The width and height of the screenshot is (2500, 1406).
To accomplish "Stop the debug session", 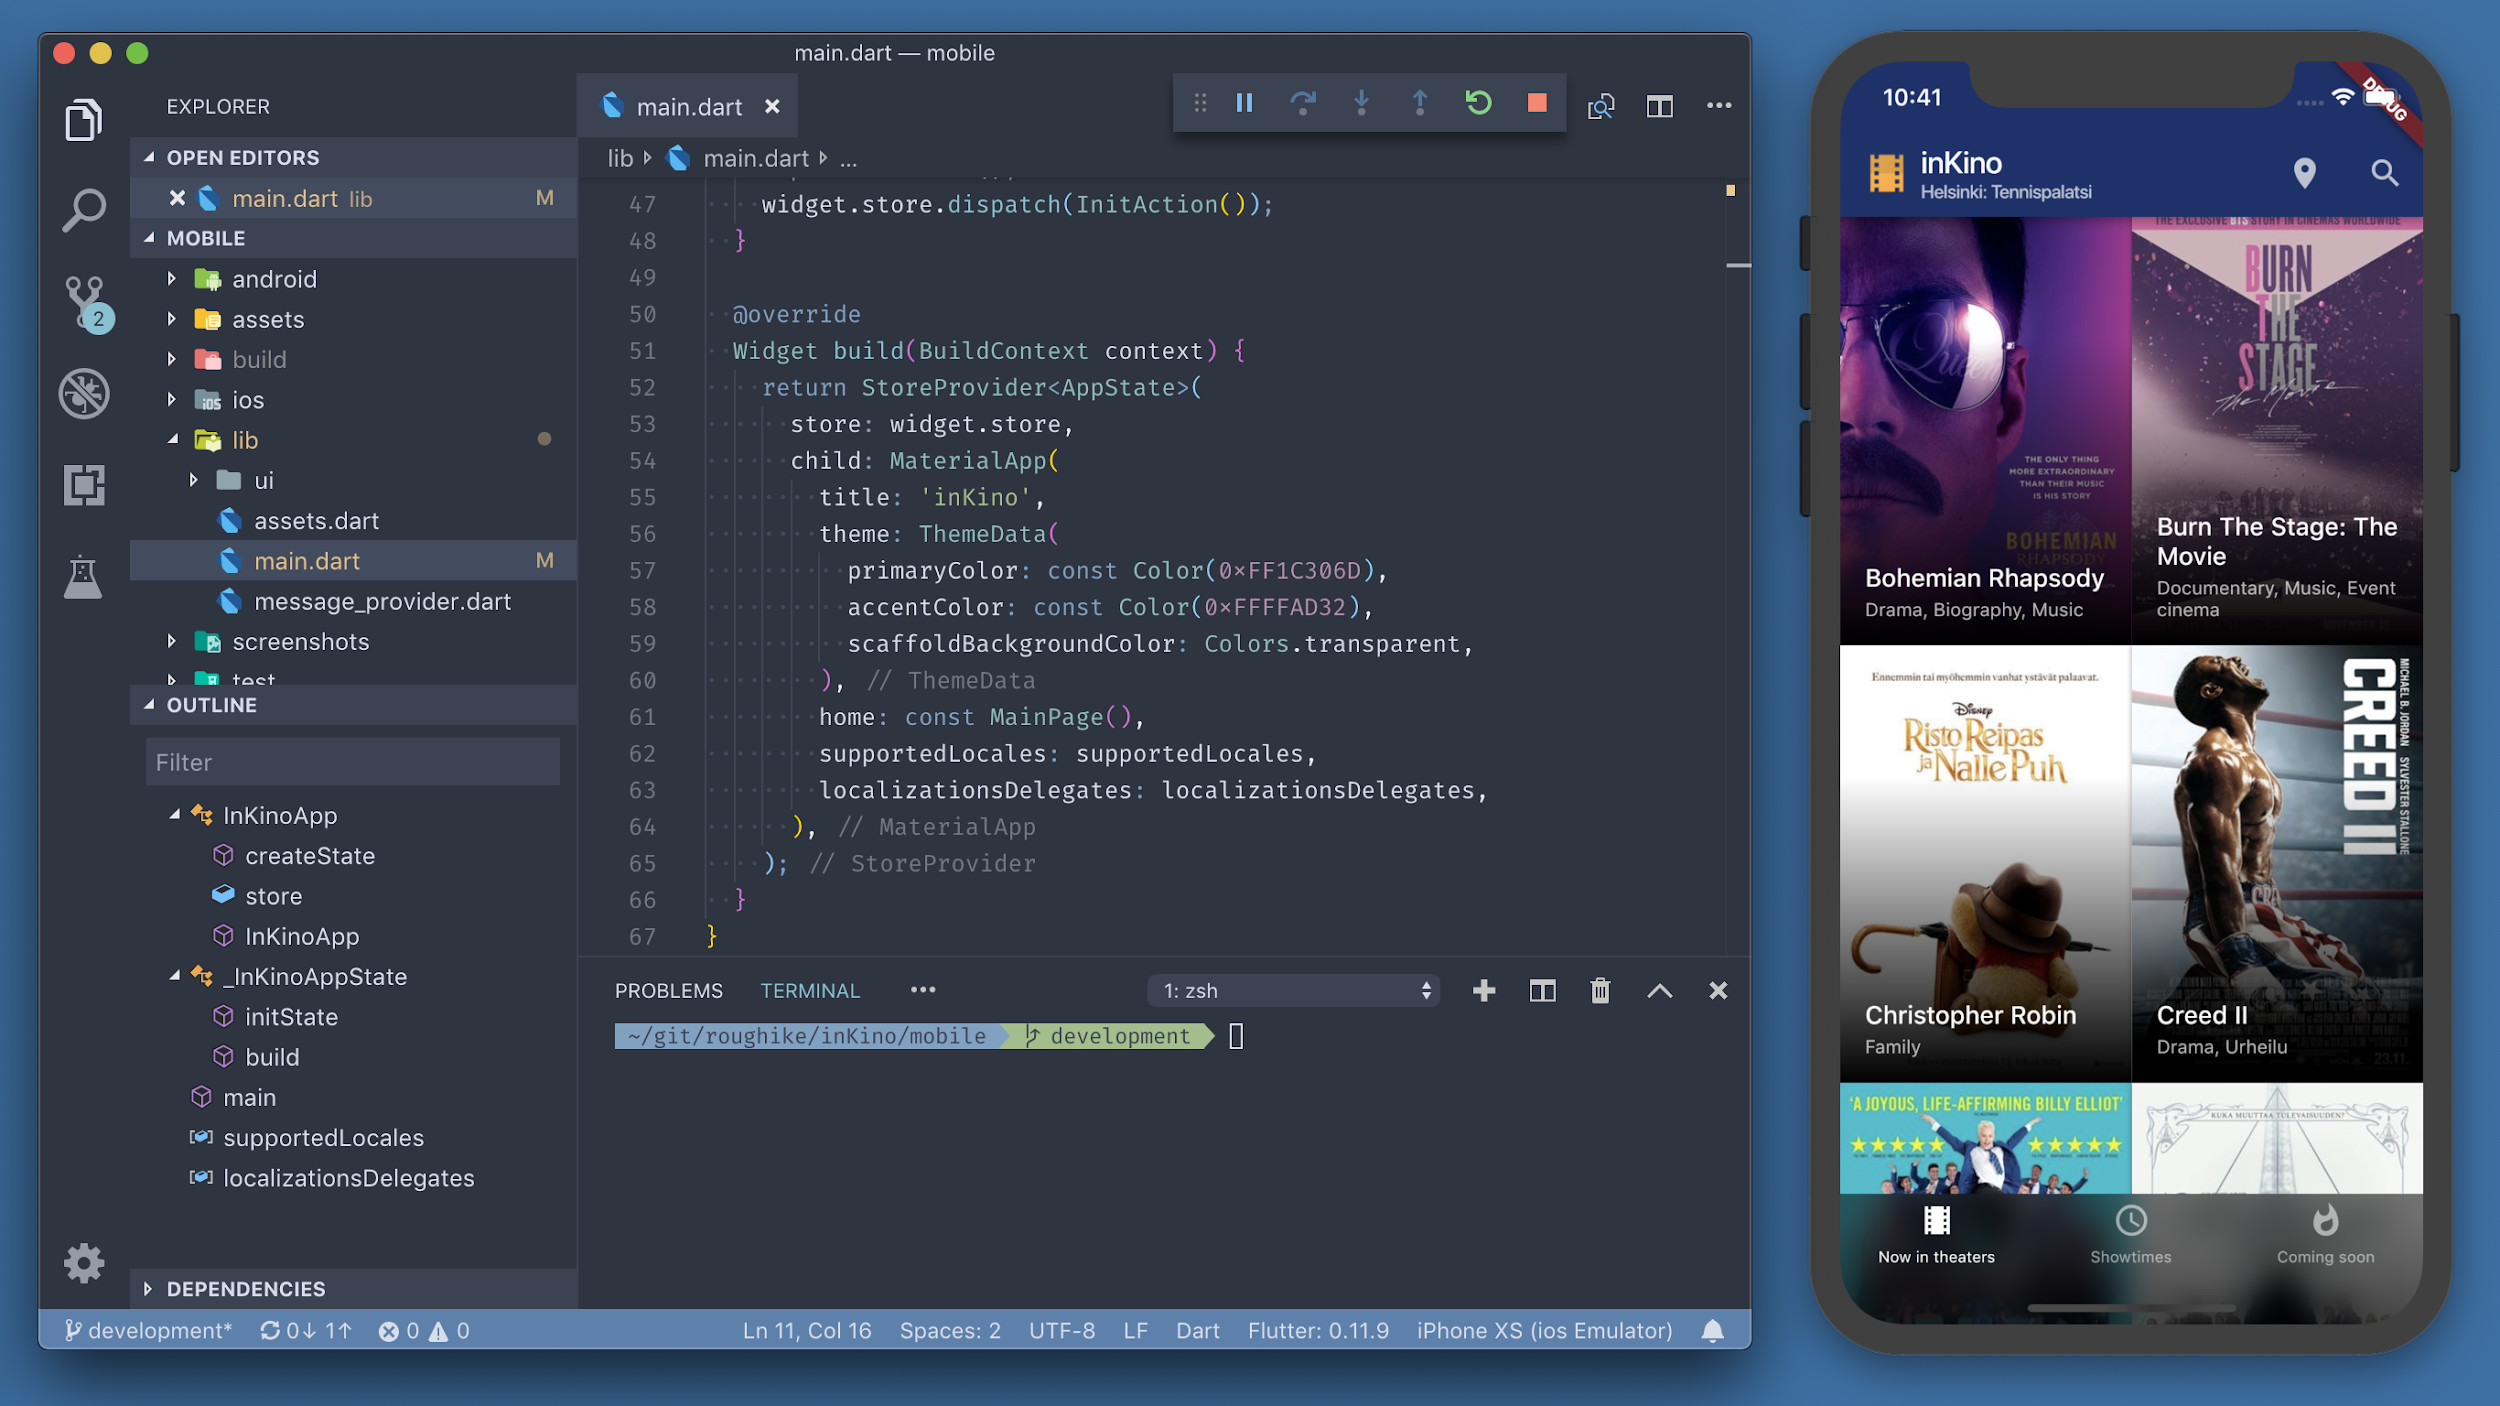I will pos(1537,103).
